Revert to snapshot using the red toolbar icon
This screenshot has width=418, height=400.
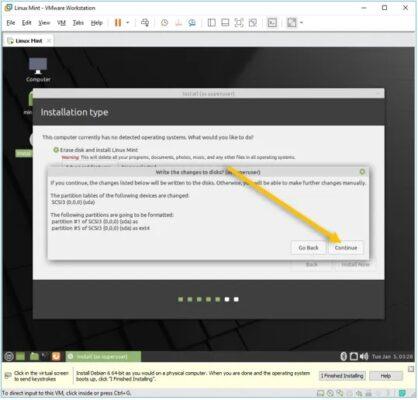coord(178,23)
